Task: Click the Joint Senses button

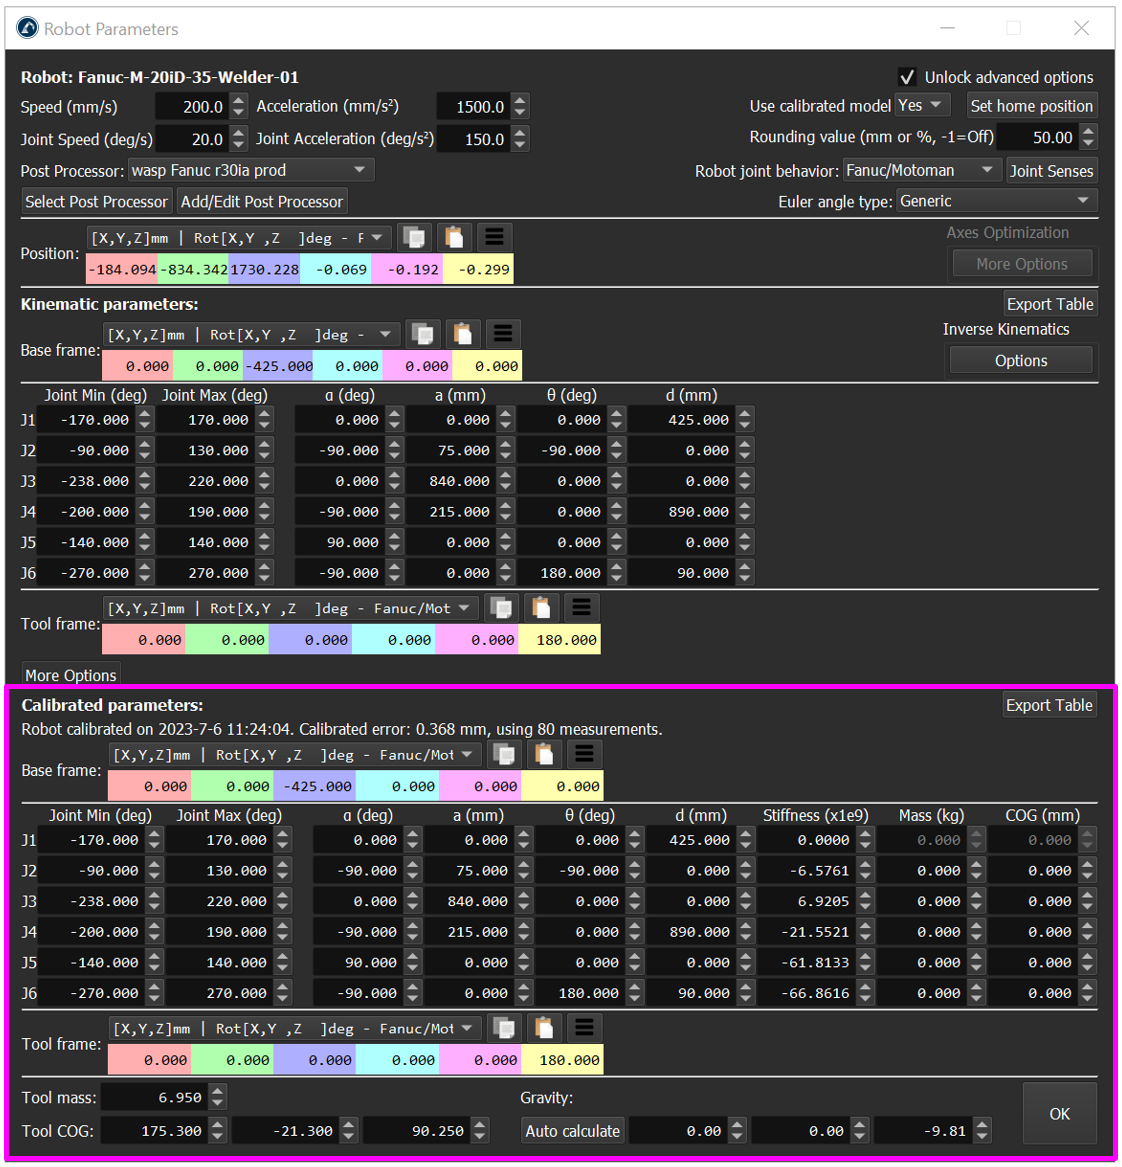Action: [1051, 171]
